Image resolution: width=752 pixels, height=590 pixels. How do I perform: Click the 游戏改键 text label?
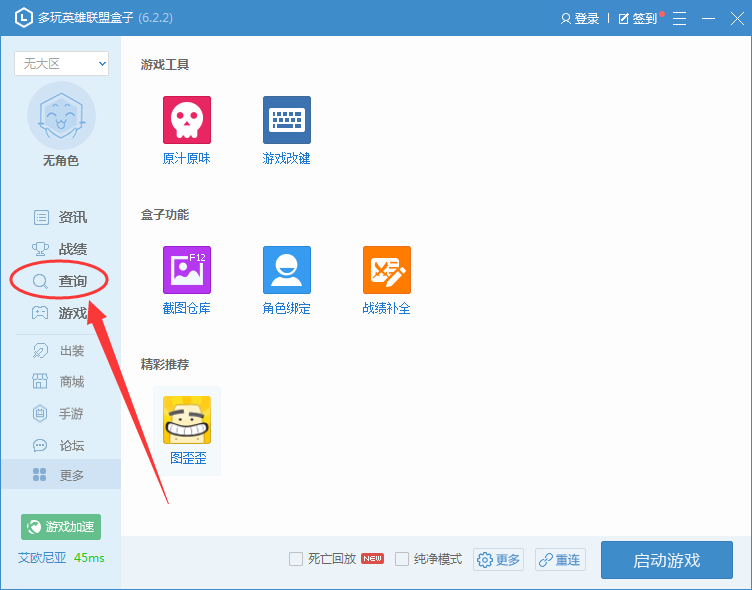[x=287, y=159]
